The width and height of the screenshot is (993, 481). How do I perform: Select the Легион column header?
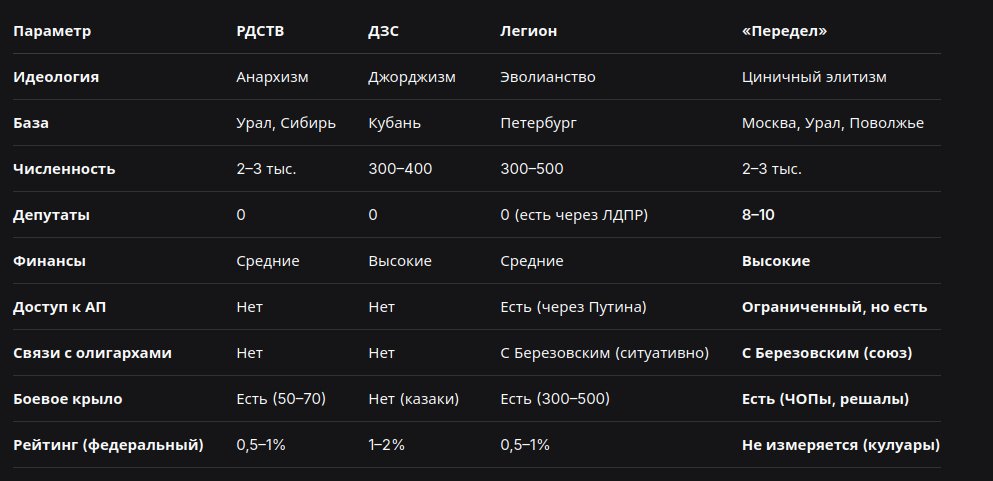[x=529, y=31]
